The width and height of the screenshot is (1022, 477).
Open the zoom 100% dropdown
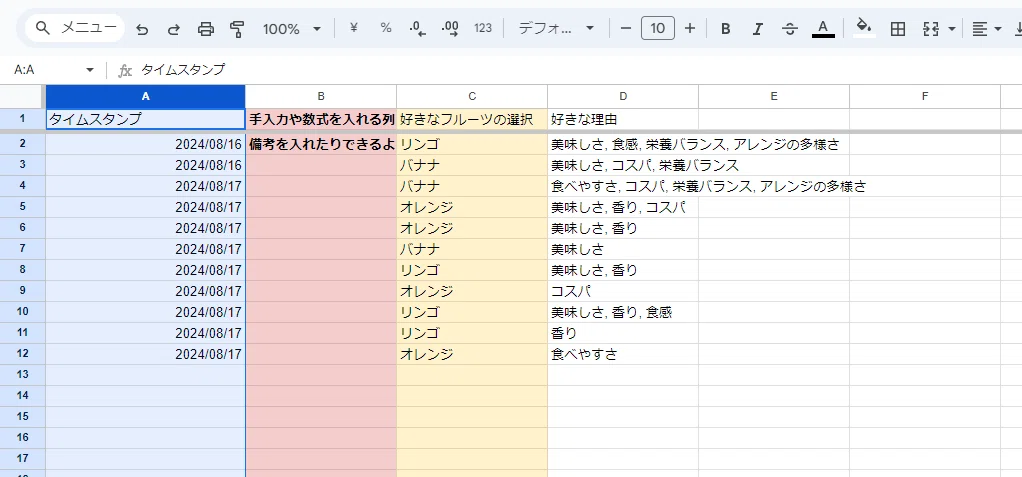[x=291, y=29]
